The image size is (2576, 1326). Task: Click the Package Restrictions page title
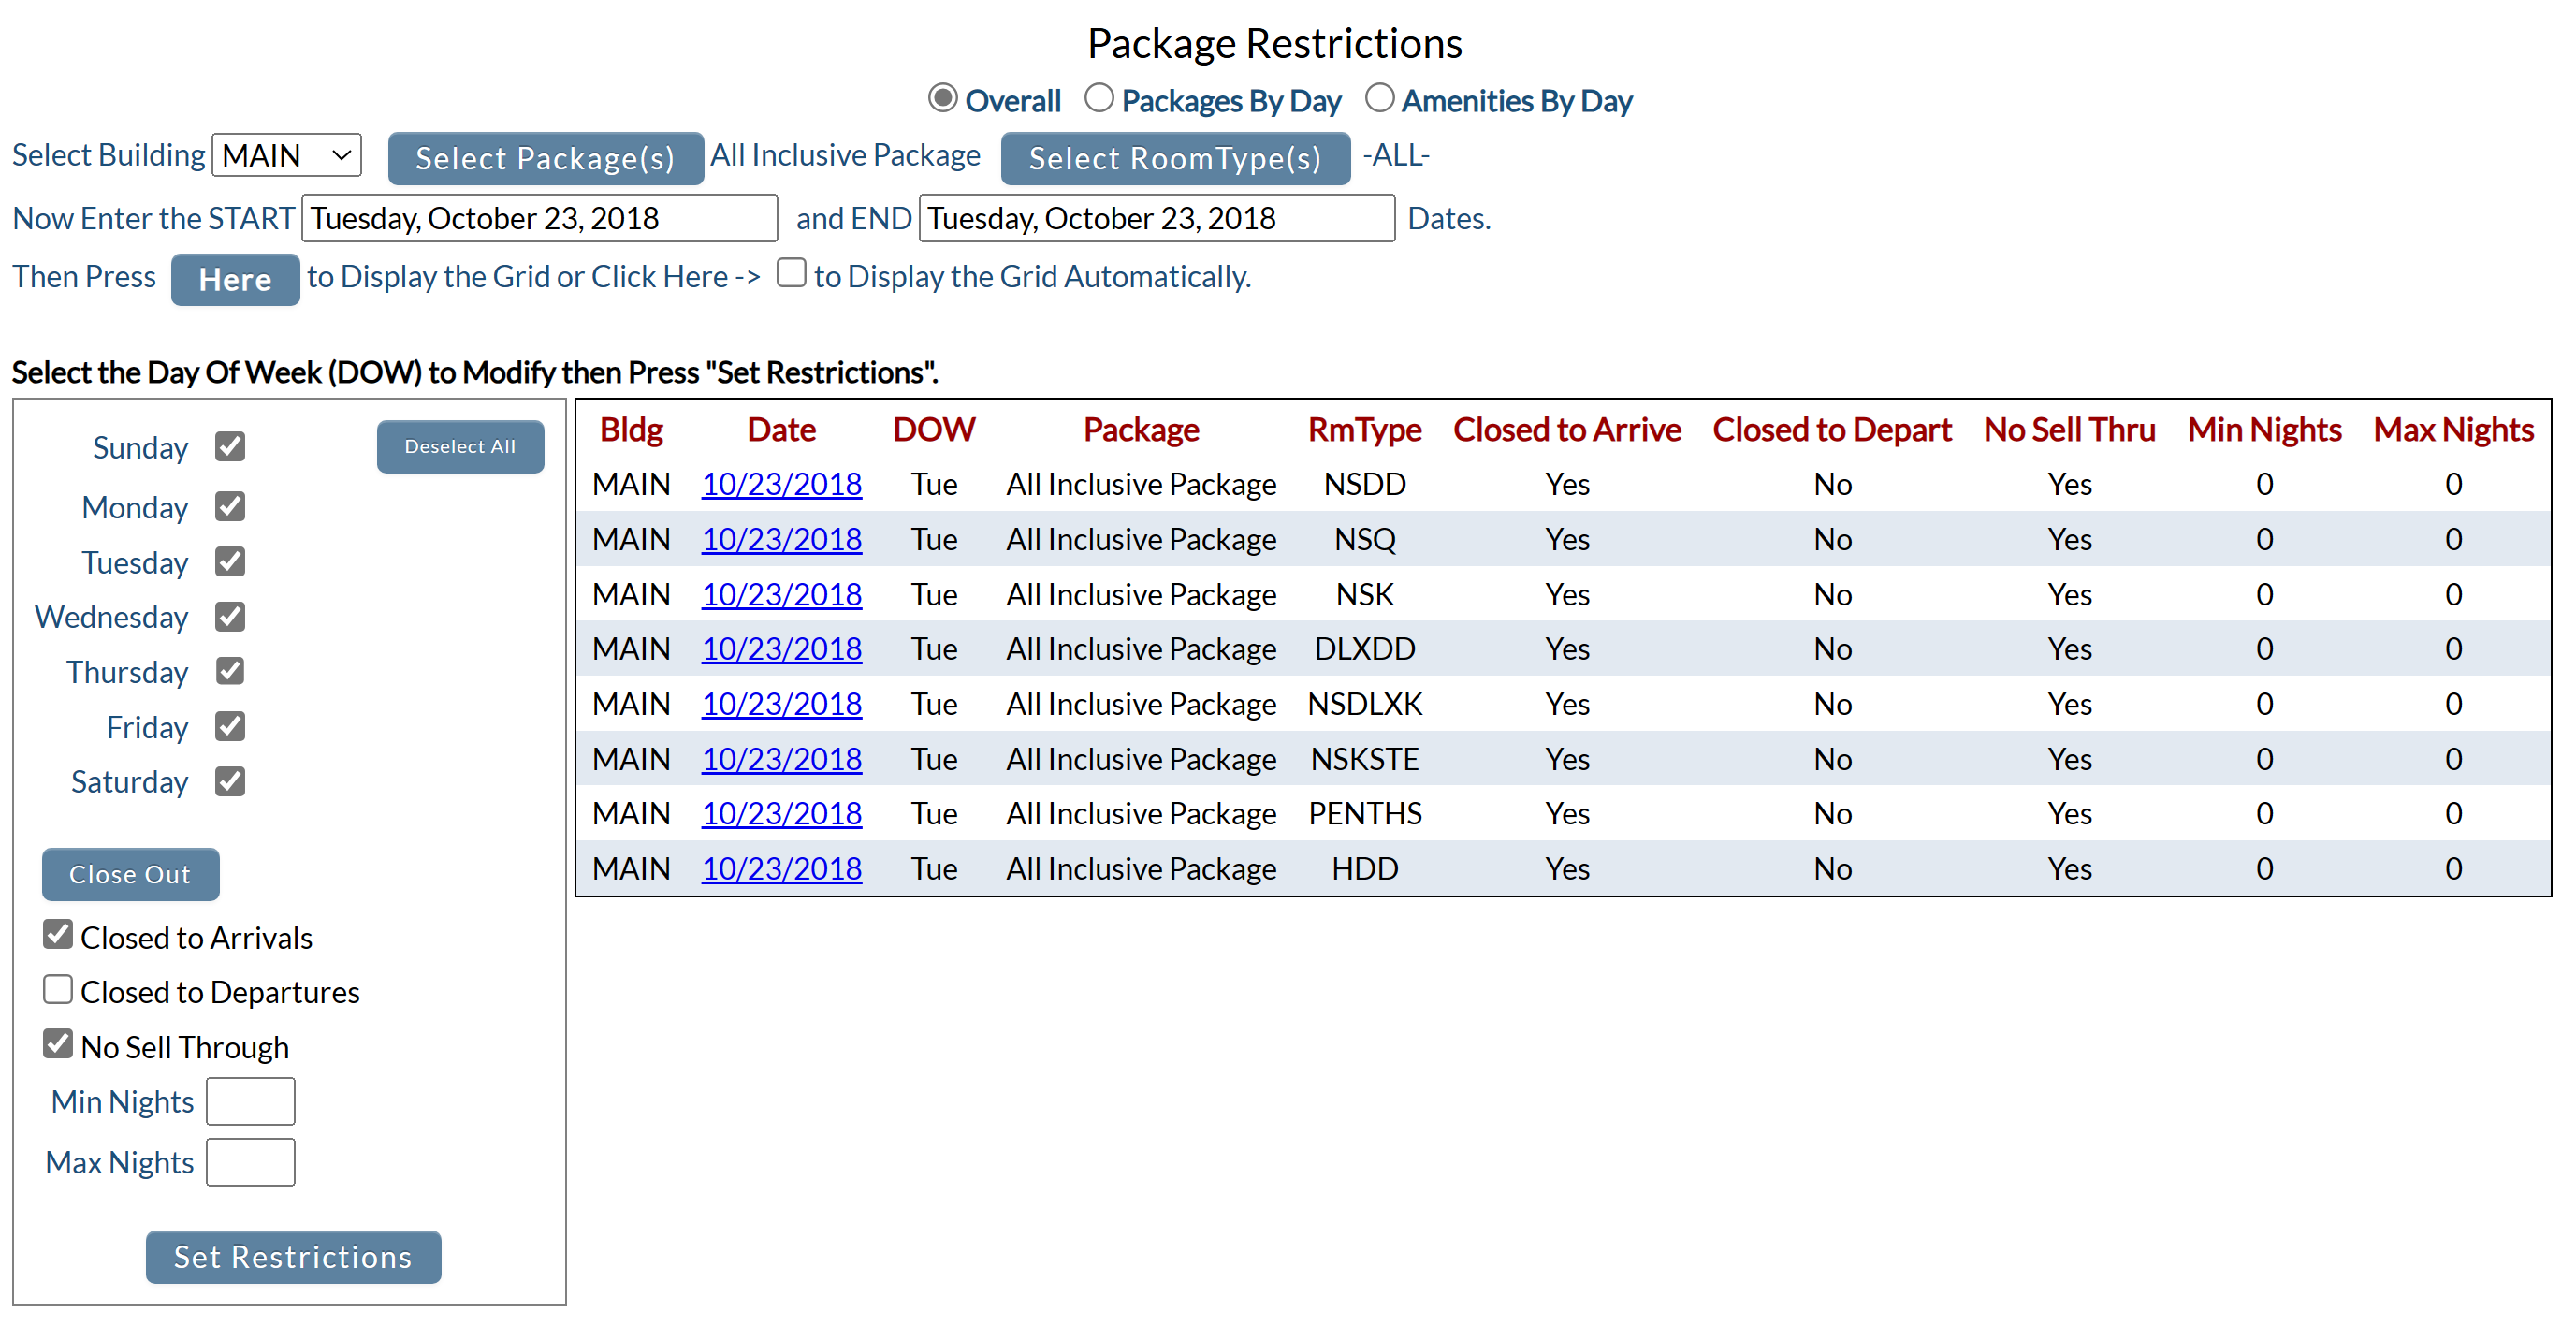1274,43
